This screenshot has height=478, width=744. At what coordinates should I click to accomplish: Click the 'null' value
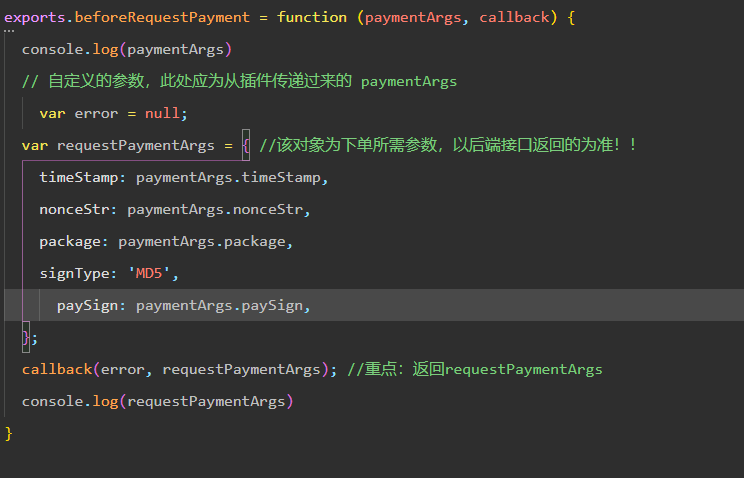coord(162,113)
